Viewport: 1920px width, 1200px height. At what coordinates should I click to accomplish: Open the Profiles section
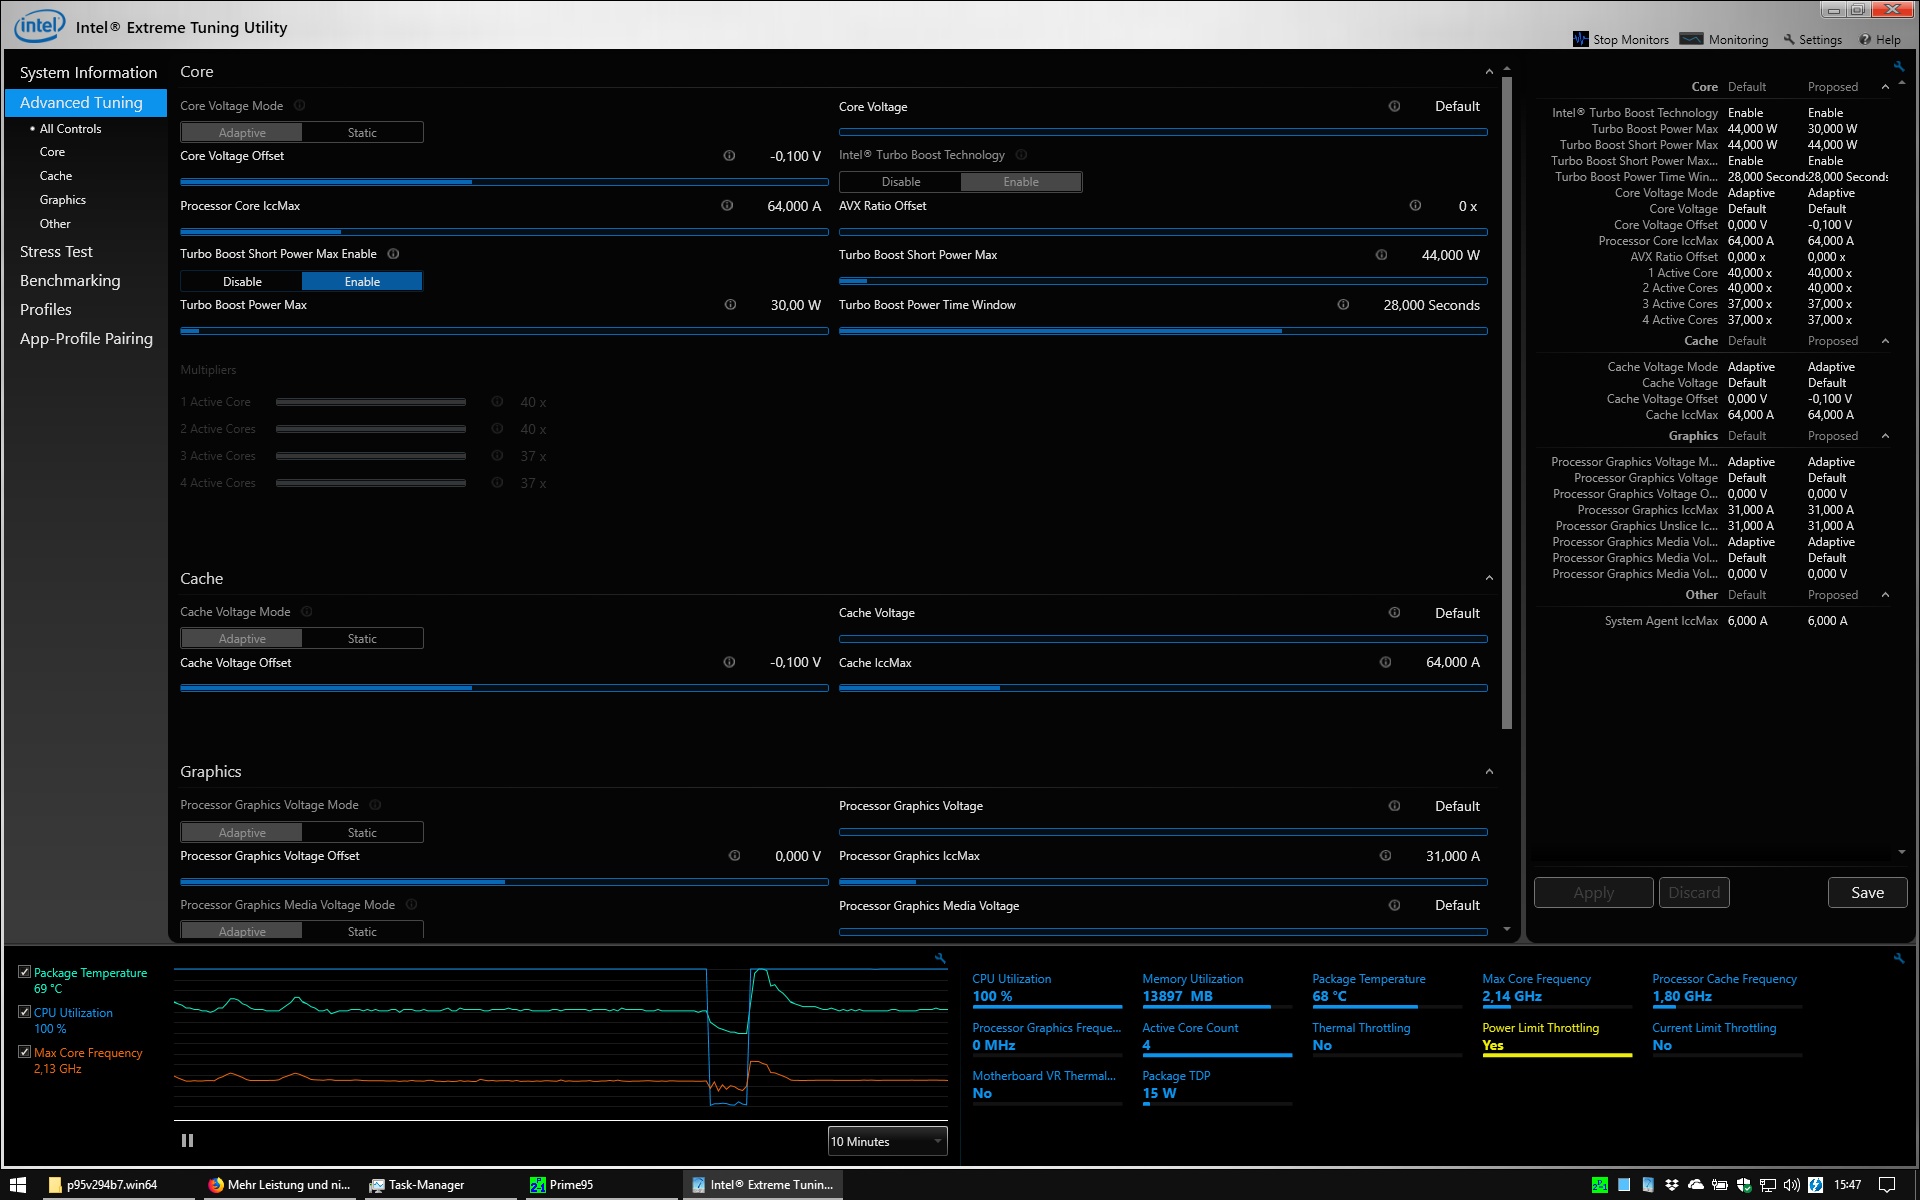point(46,310)
